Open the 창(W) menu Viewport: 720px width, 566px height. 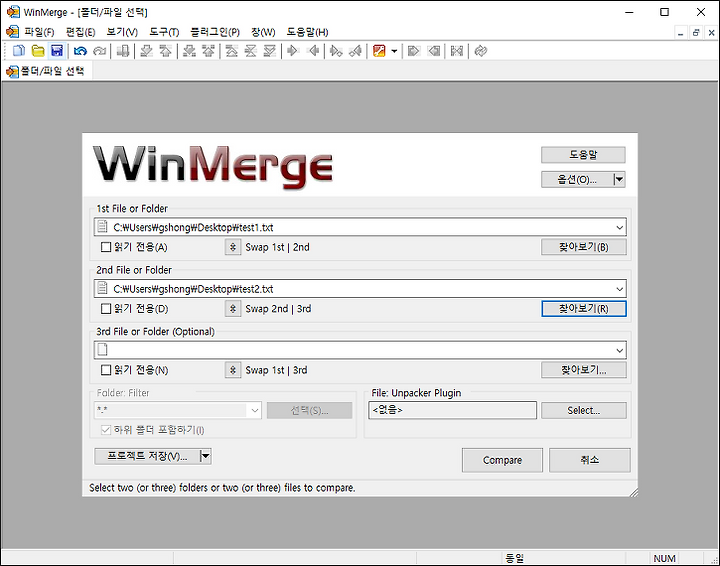(263, 32)
